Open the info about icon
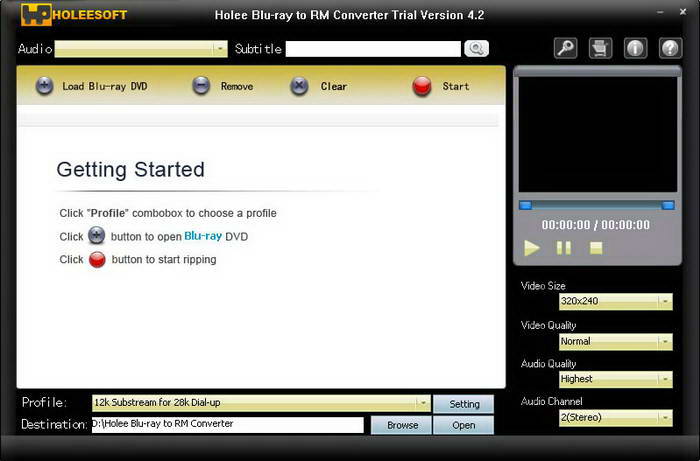Image resolution: width=700 pixels, height=461 pixels. [x=635, y=48]
